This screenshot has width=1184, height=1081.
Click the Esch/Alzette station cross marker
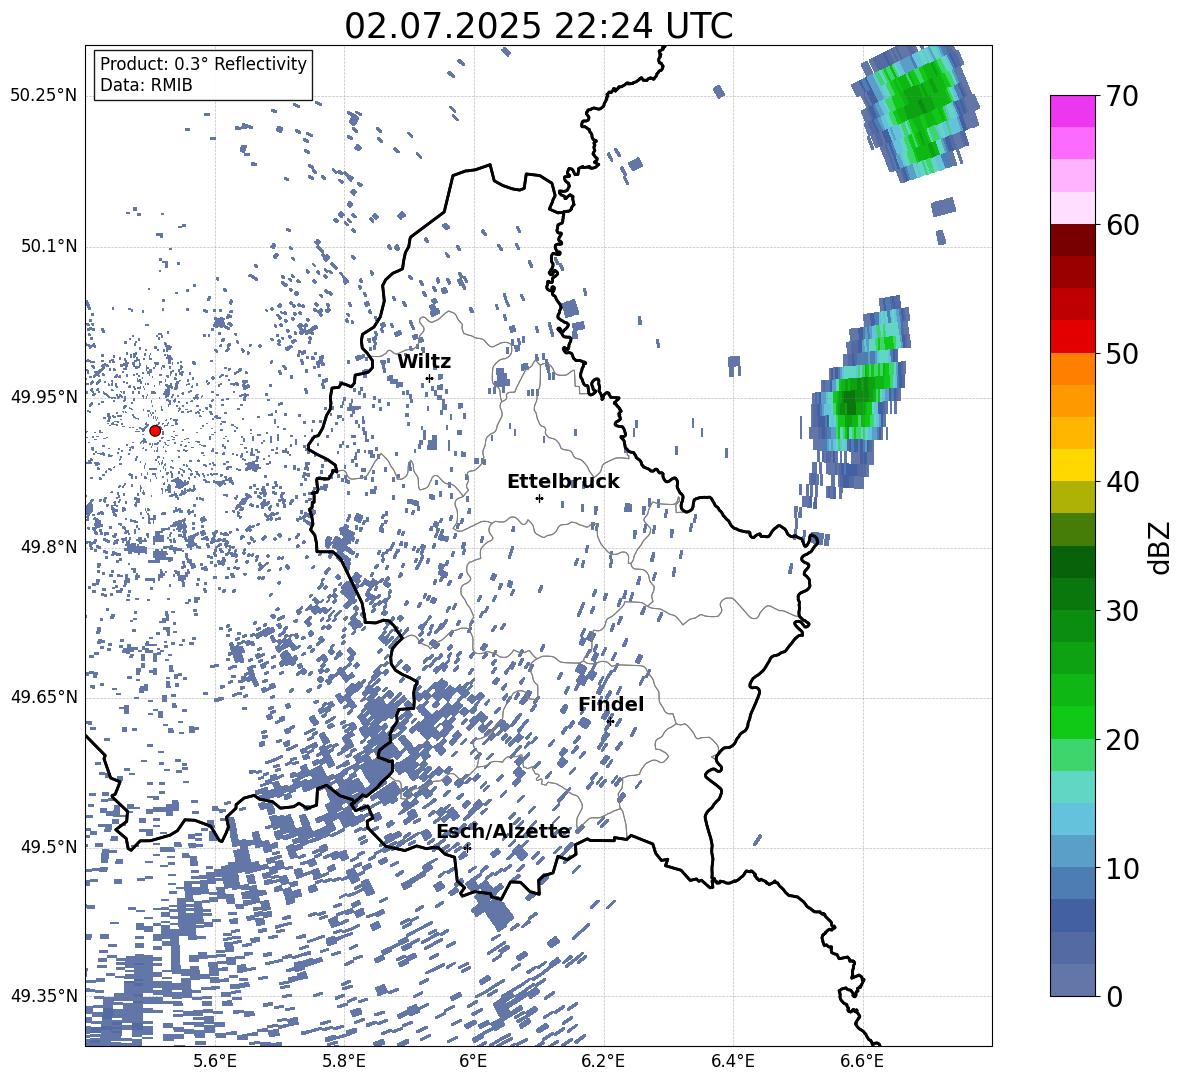(467, 848)
